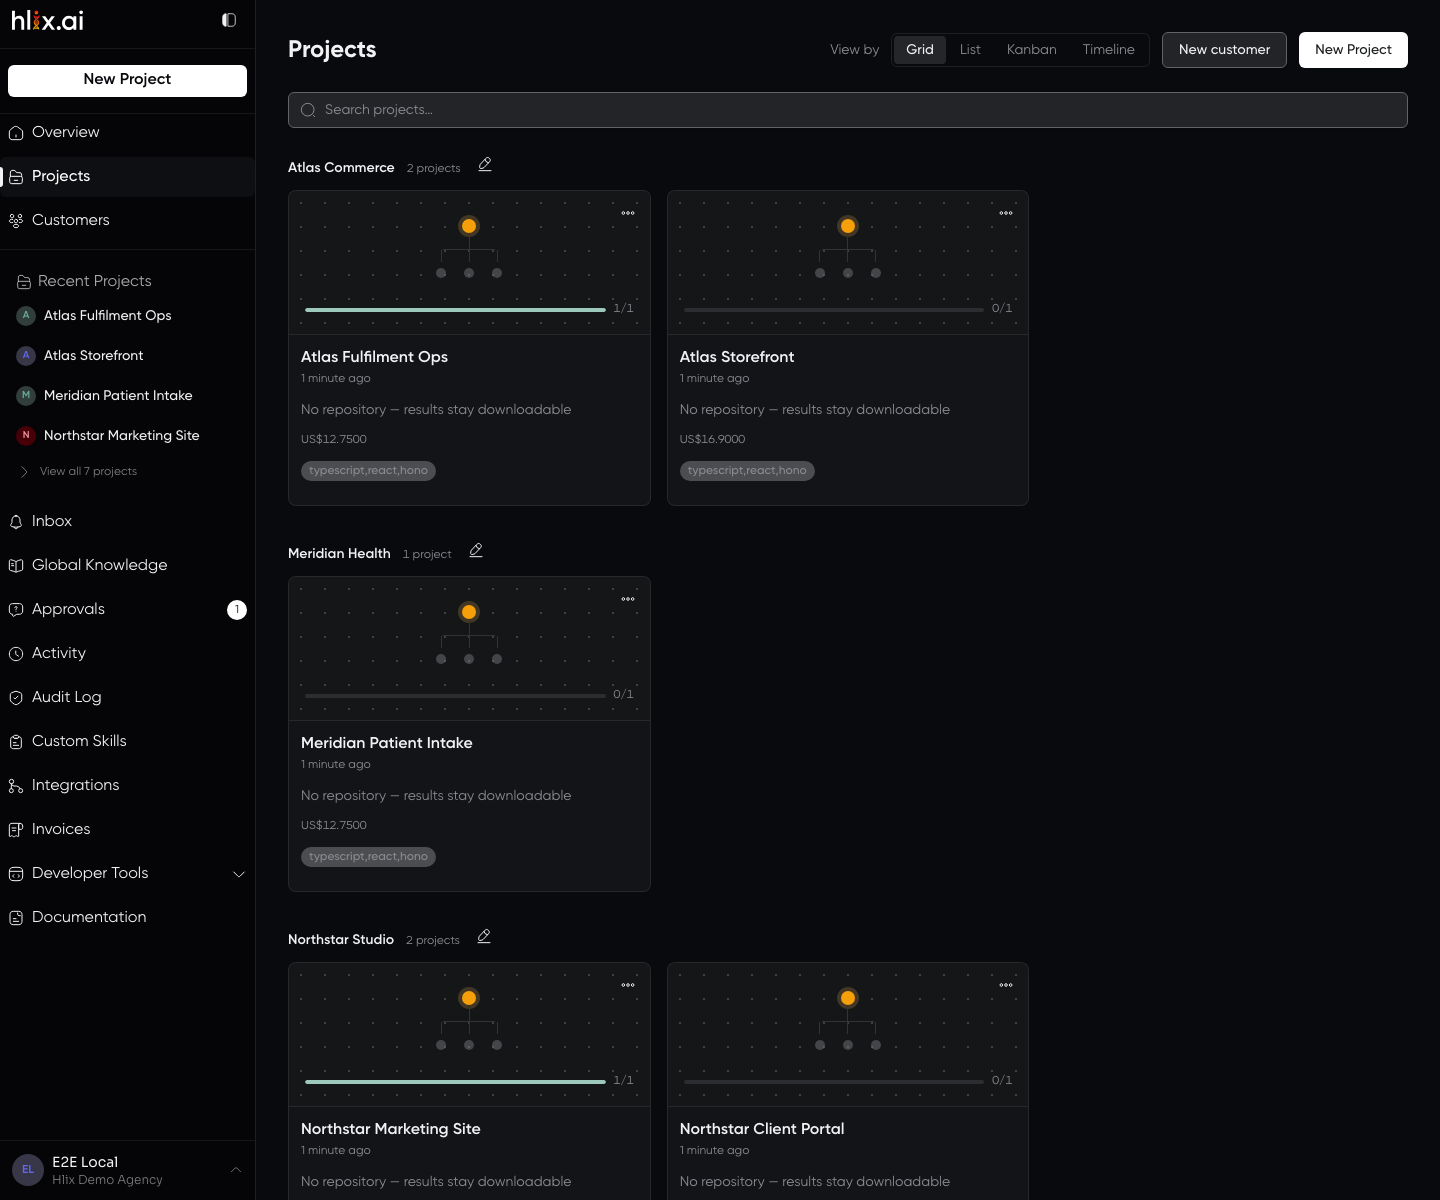Open the Atlas Fulfilment Ops card title
Screen dimensions: 1440x1200
tap(374, 357)
